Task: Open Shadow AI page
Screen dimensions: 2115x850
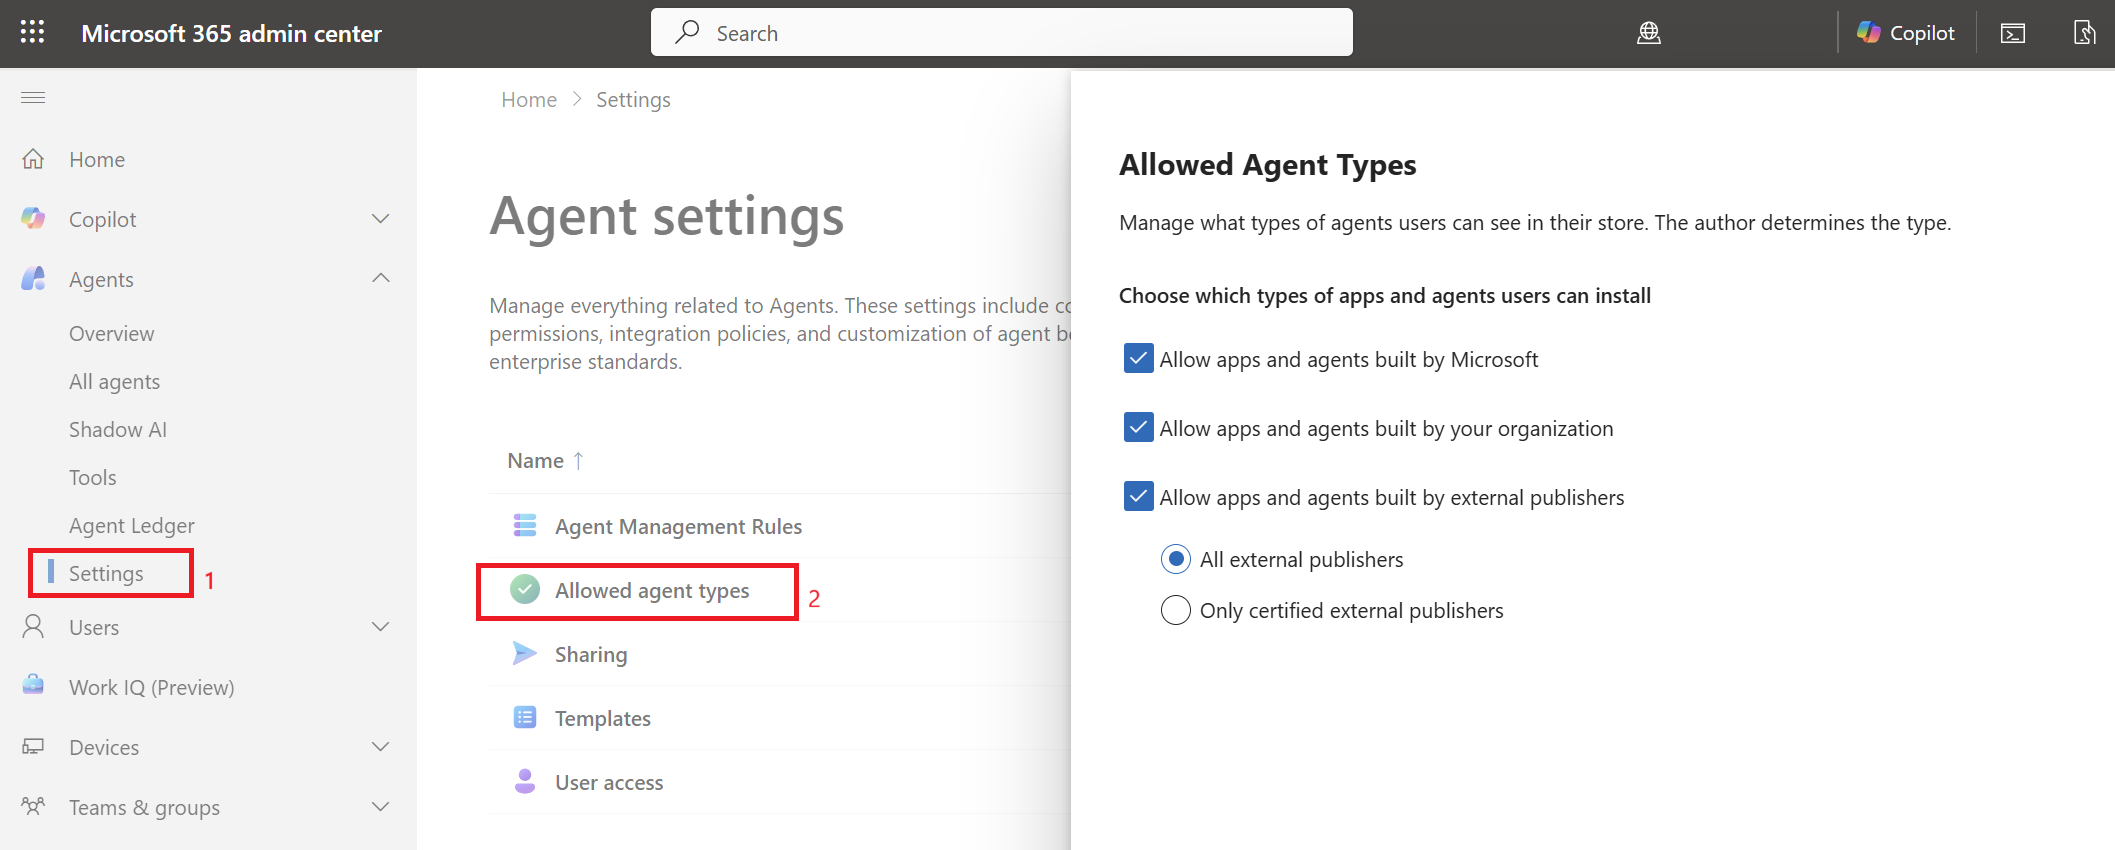Action: coord(118,430)
